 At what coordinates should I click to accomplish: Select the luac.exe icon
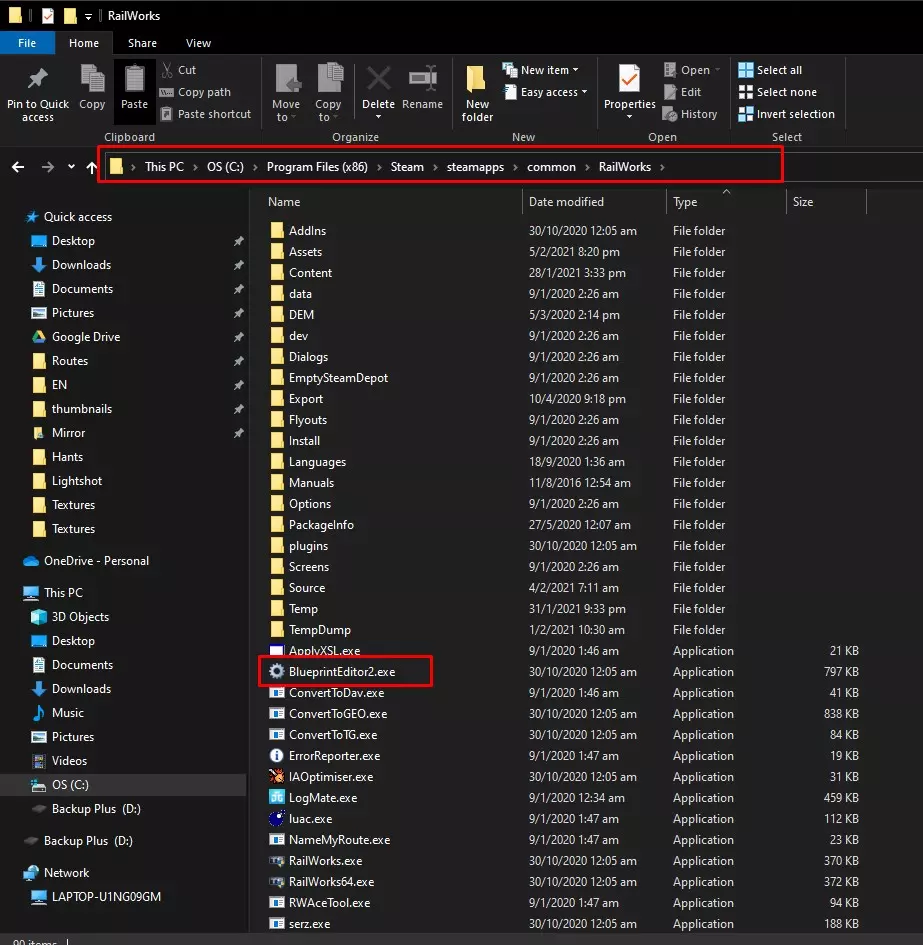tap(277, 818)
